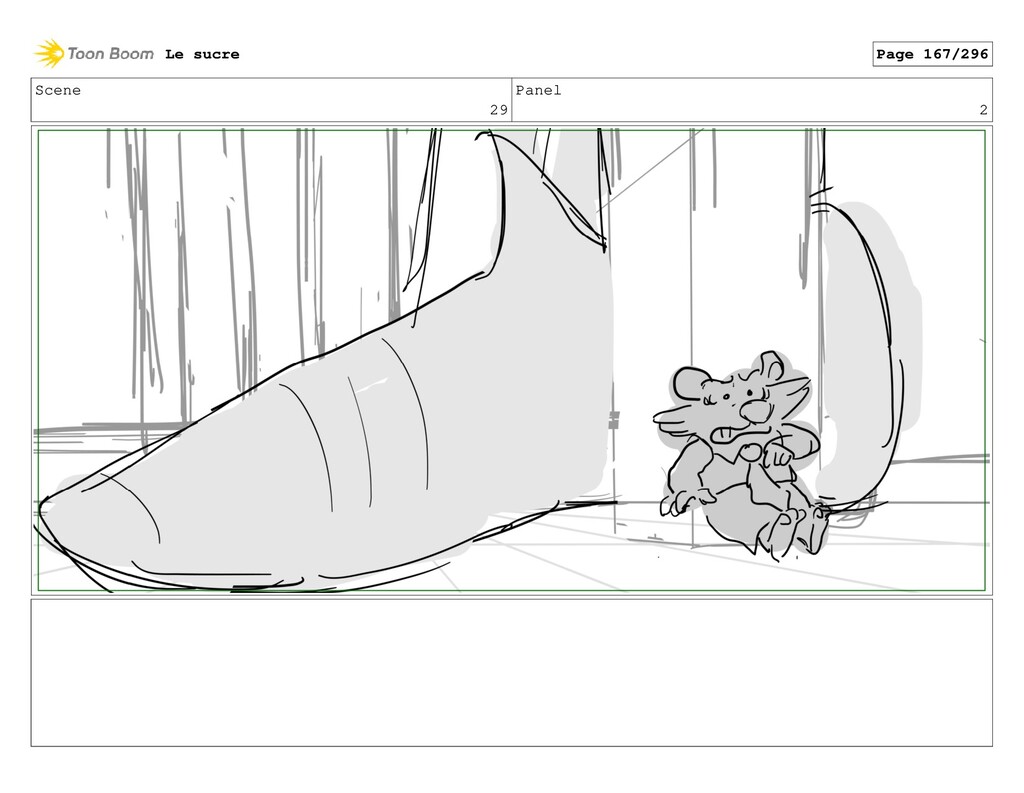1024x793 pixels.
Task: Select the 'Le sucre' project title
Action: (x=202, y=54)
